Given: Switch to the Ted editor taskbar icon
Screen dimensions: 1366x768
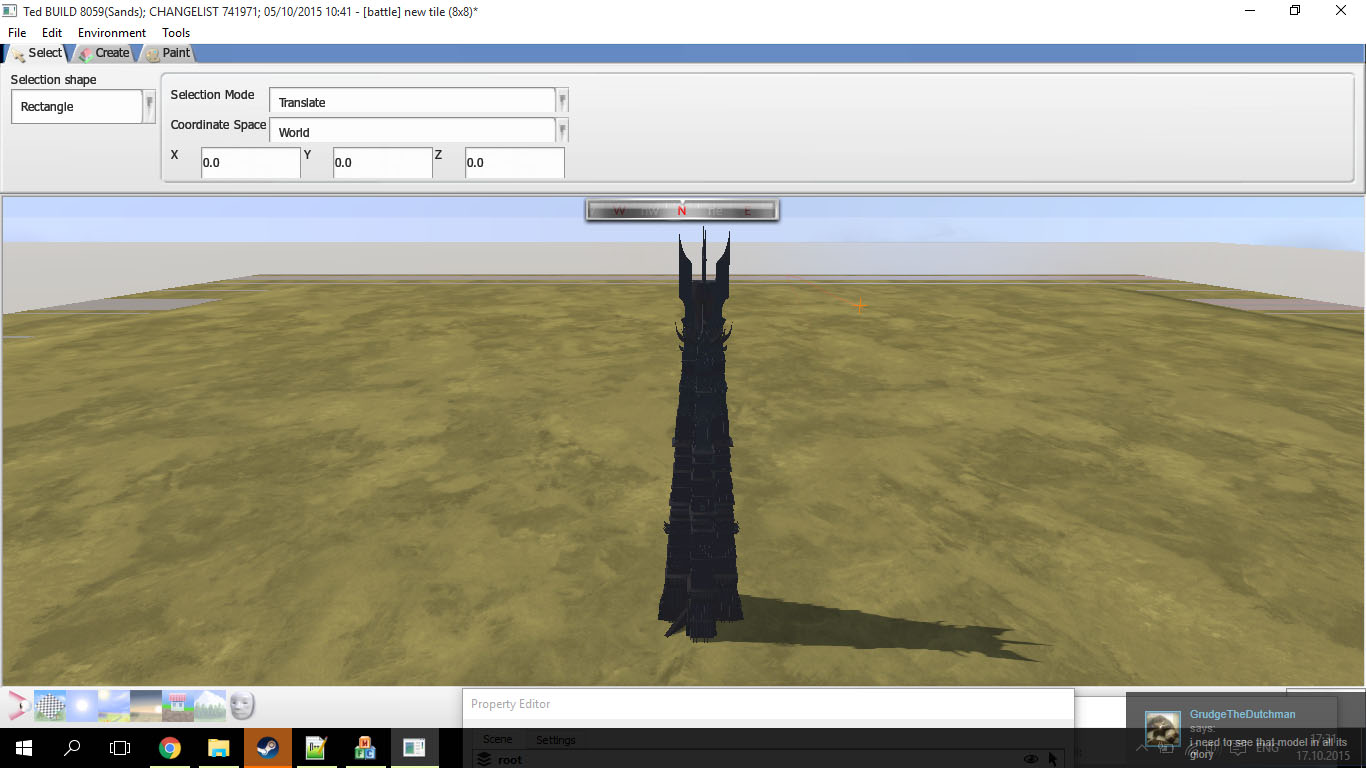Looking at the screenshot, I should pyautogui.click(x=414, y=747).
